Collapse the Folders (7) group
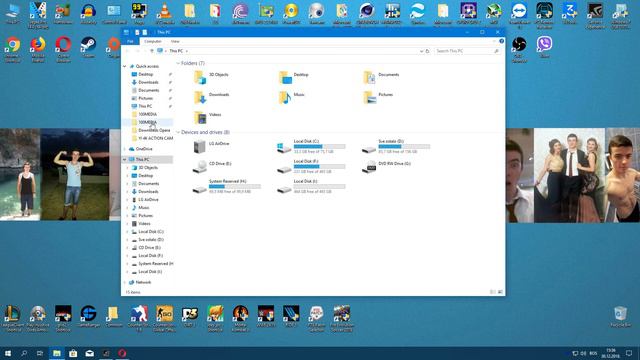The image size is (640, 360). click(x=178, y=63)
